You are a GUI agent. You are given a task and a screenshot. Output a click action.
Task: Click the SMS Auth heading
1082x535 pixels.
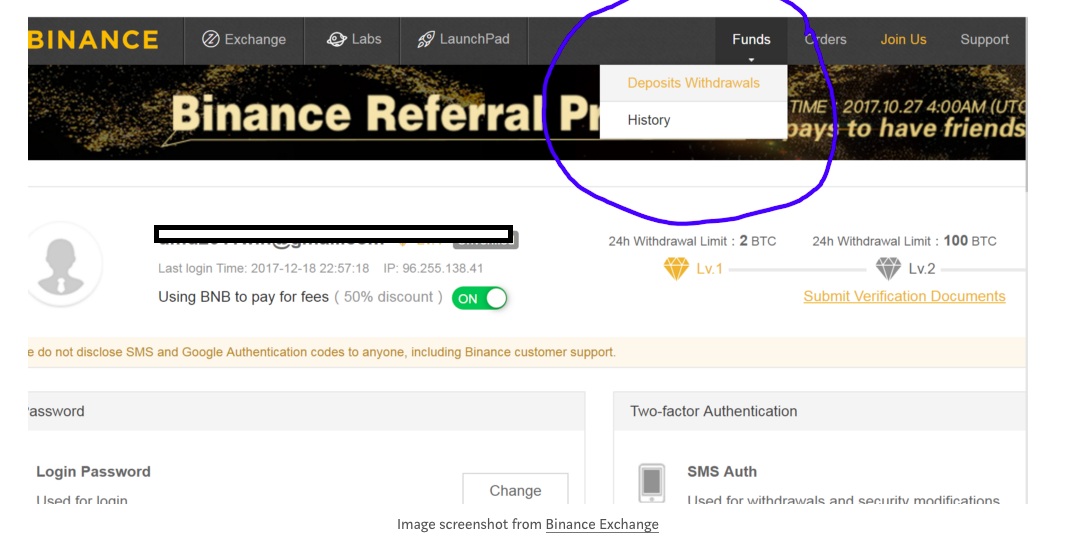click(x=722, y=472)
